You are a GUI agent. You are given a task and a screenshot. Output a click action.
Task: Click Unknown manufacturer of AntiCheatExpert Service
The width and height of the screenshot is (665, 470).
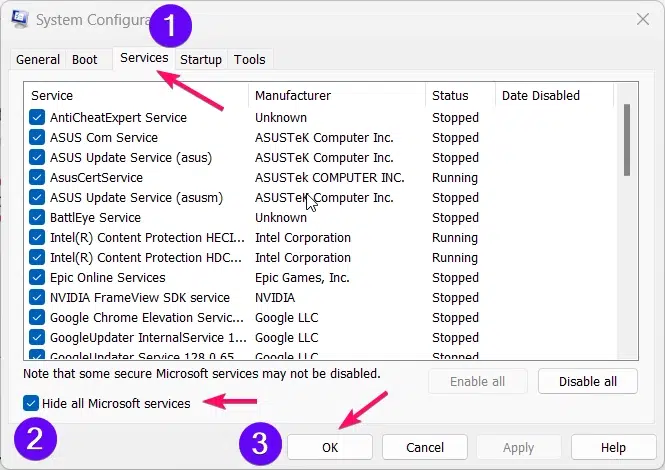pyautogui.click(x=281, y=118)
